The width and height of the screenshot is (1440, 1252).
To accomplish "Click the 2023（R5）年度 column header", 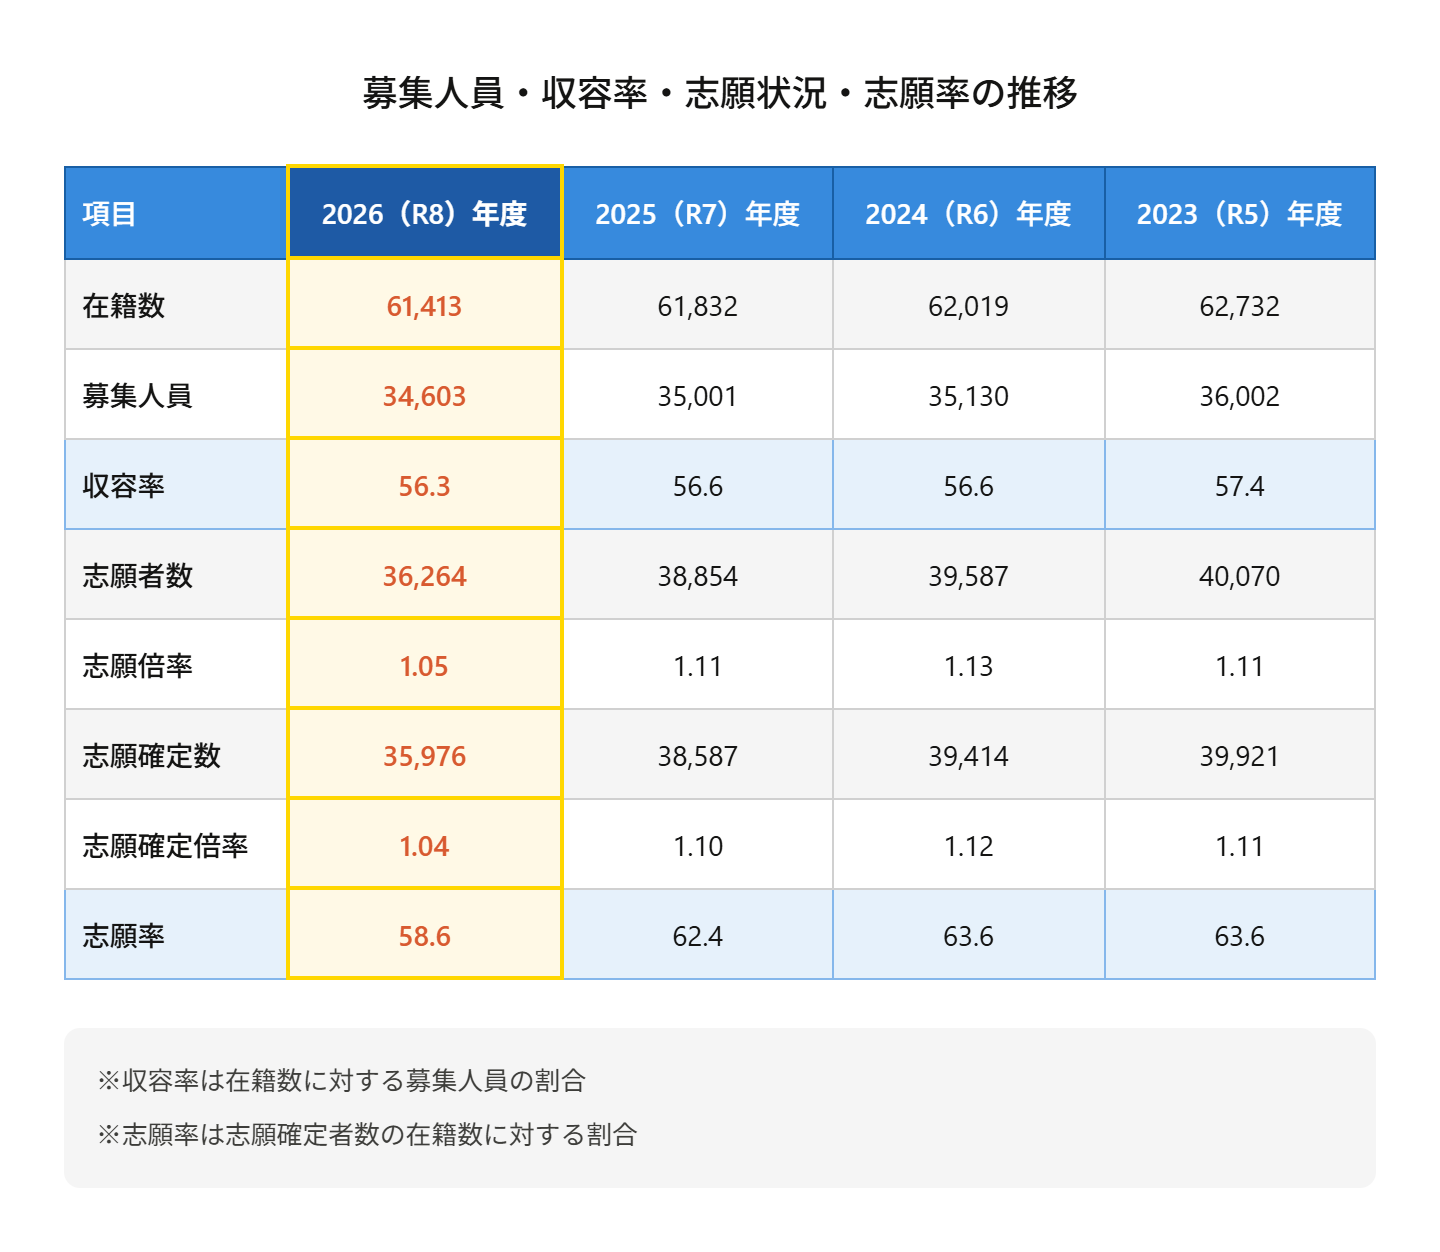I will [x=1239, y=214].
